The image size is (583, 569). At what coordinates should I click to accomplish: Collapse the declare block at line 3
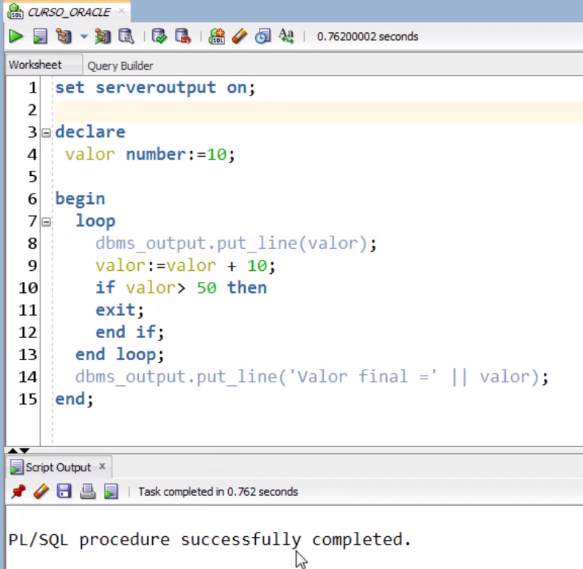coord(46,133)
